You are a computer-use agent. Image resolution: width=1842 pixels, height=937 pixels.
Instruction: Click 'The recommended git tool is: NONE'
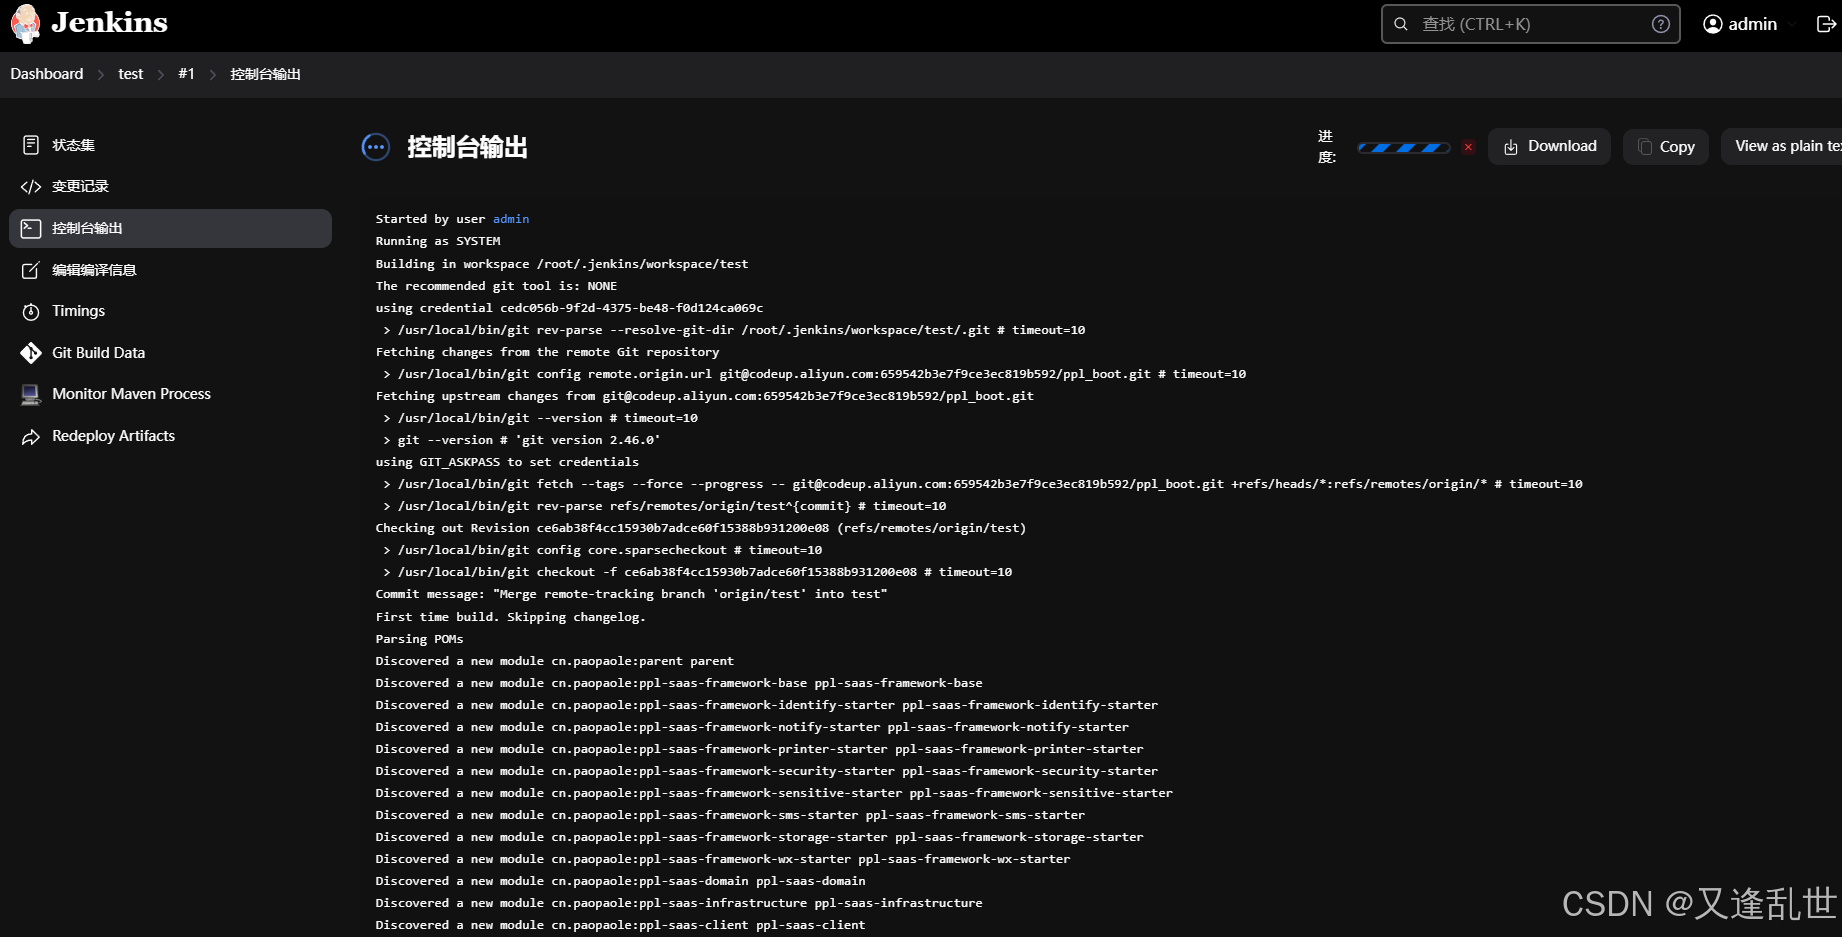pyautogui.click(x=496, y=286)
